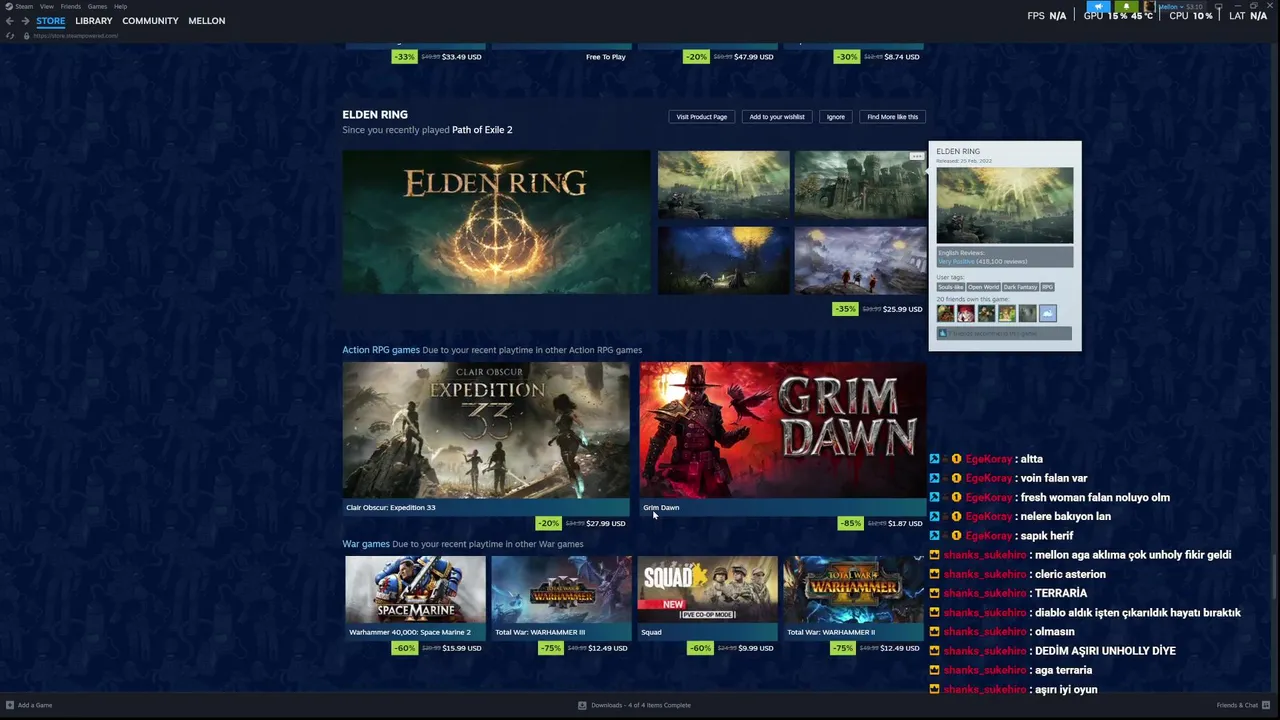Open the Help menu
Screen dimensions: 1280x720
[x=120, y=6]
